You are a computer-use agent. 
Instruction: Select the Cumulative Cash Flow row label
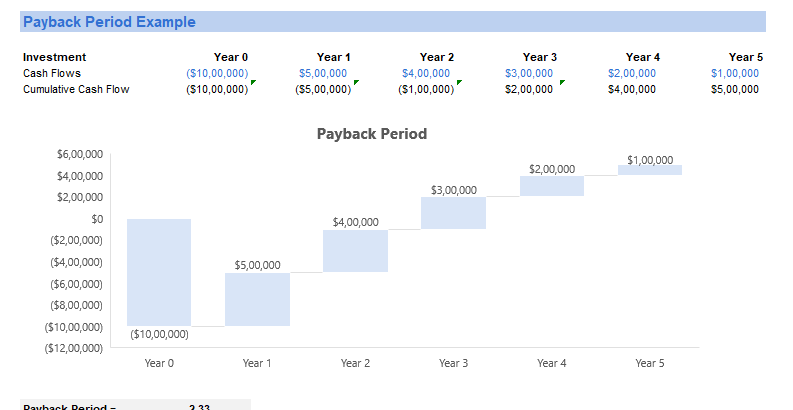(x=76, y=89)
